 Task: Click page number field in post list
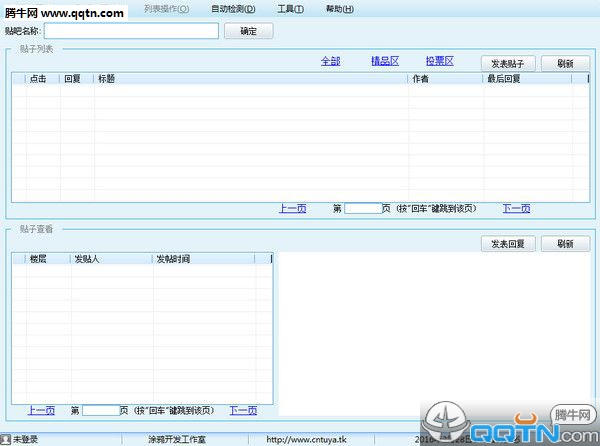pos(363,208)
